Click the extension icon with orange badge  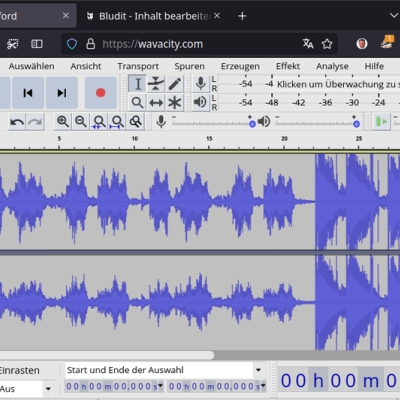click(x=387, y=42)
